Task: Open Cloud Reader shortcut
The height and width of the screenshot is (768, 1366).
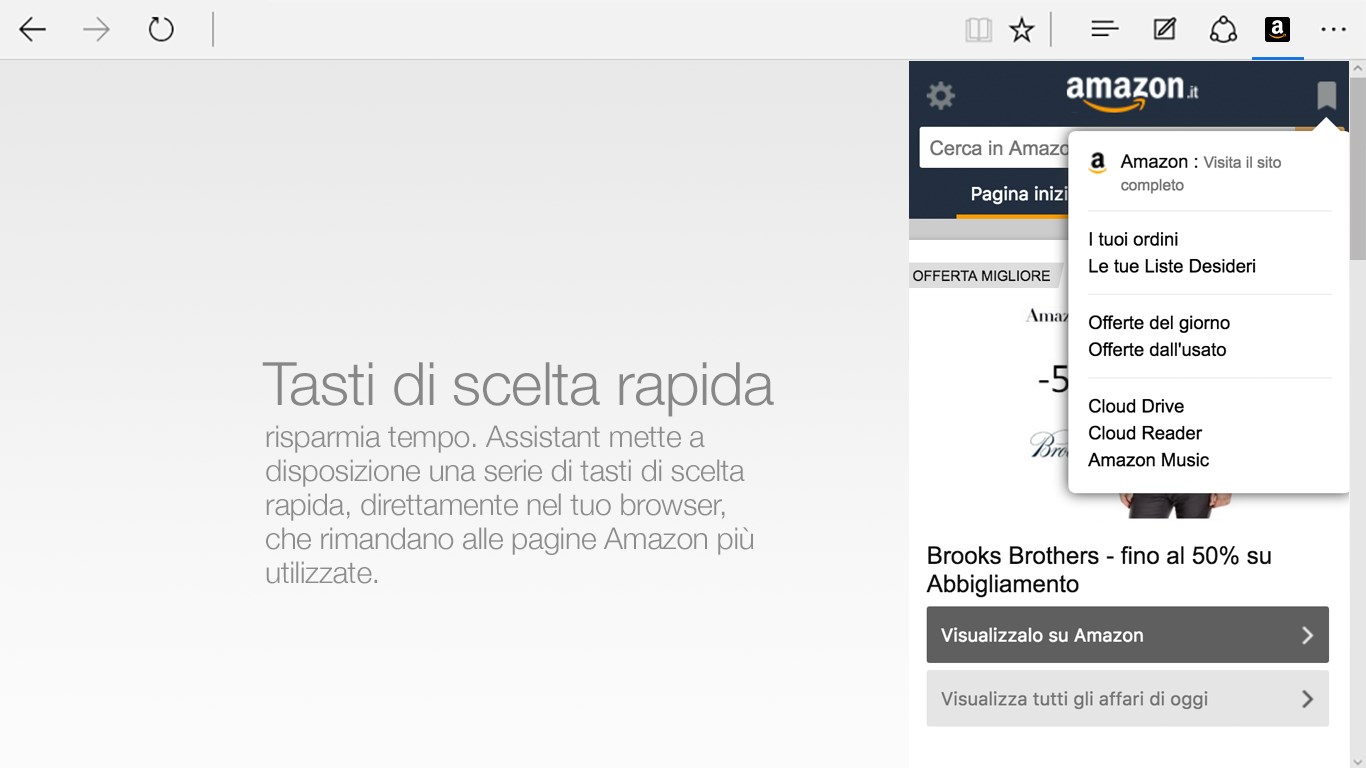Action: [x=1145, y=433]
